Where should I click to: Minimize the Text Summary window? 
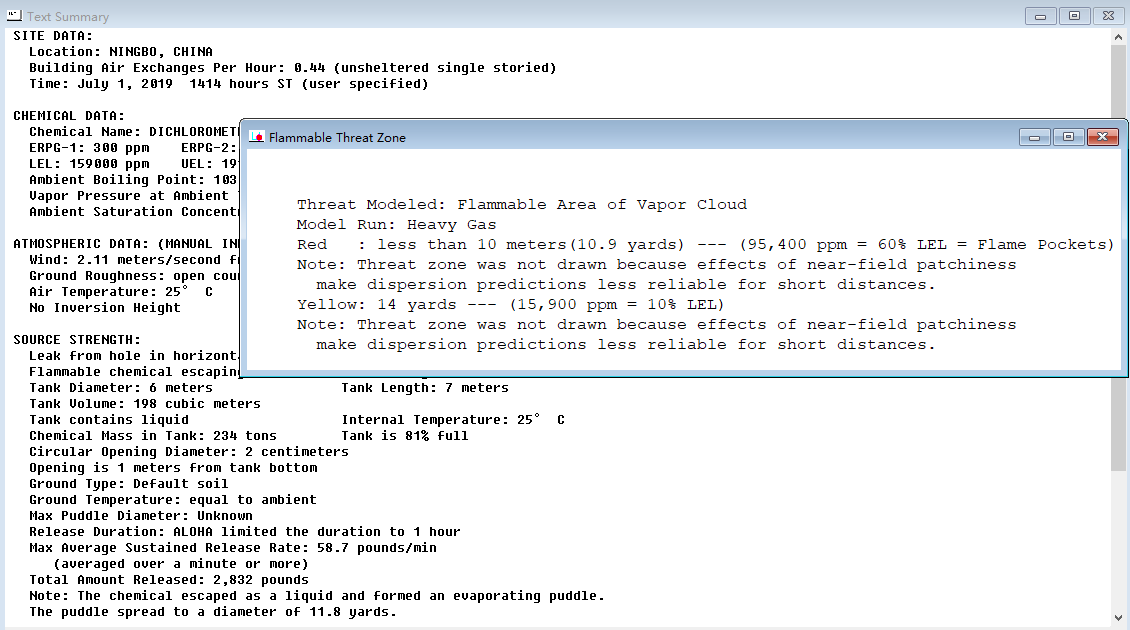[1040, 16]
